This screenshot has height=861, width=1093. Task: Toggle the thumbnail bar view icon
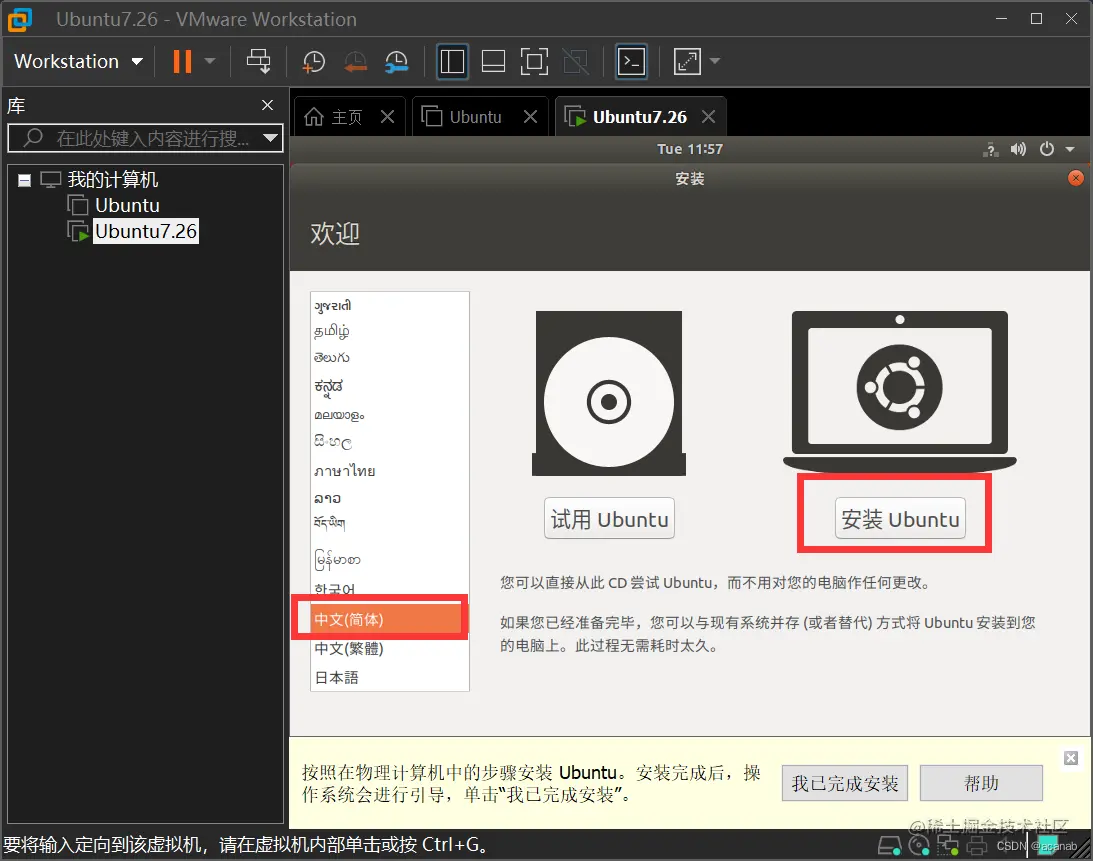click(493, 61)
